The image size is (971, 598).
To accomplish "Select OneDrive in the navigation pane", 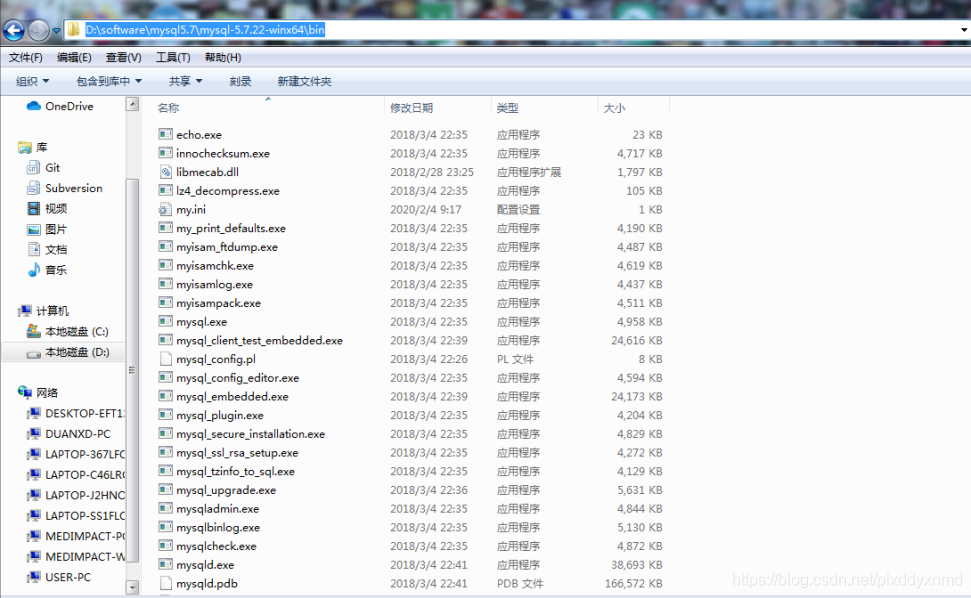I will tap(68, 106).
